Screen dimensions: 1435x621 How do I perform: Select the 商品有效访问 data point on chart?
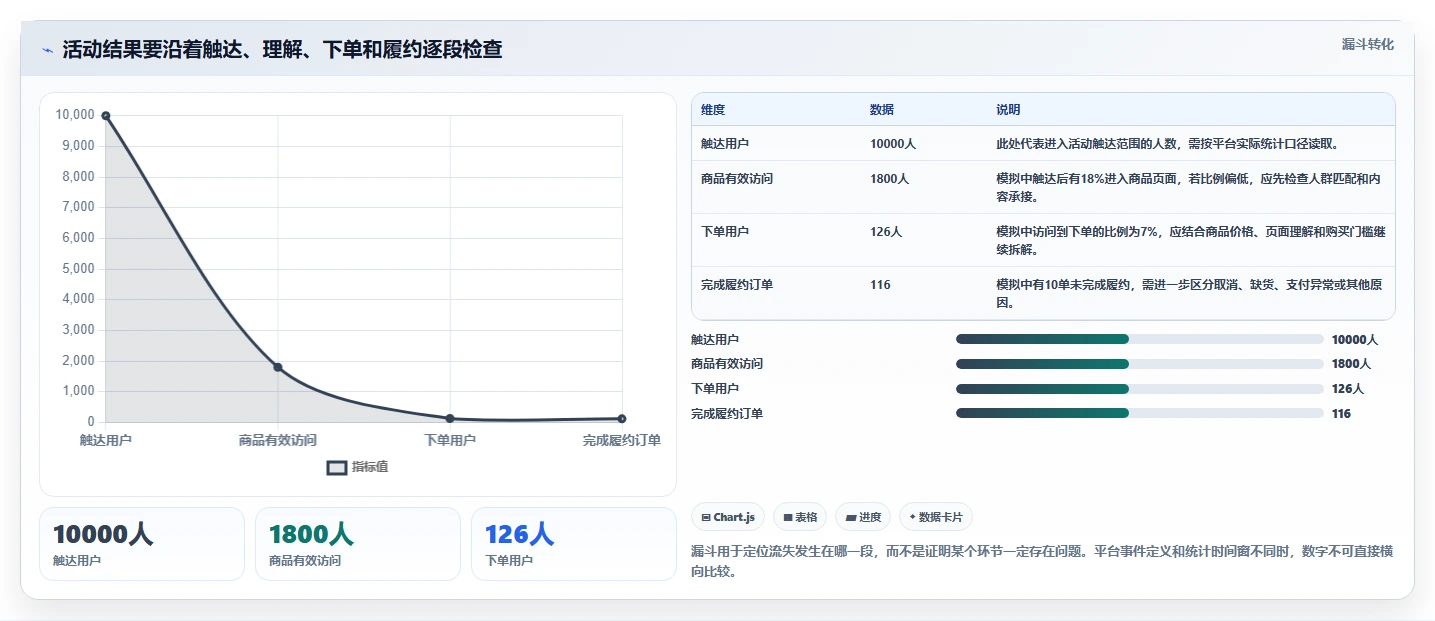point(278,367)
